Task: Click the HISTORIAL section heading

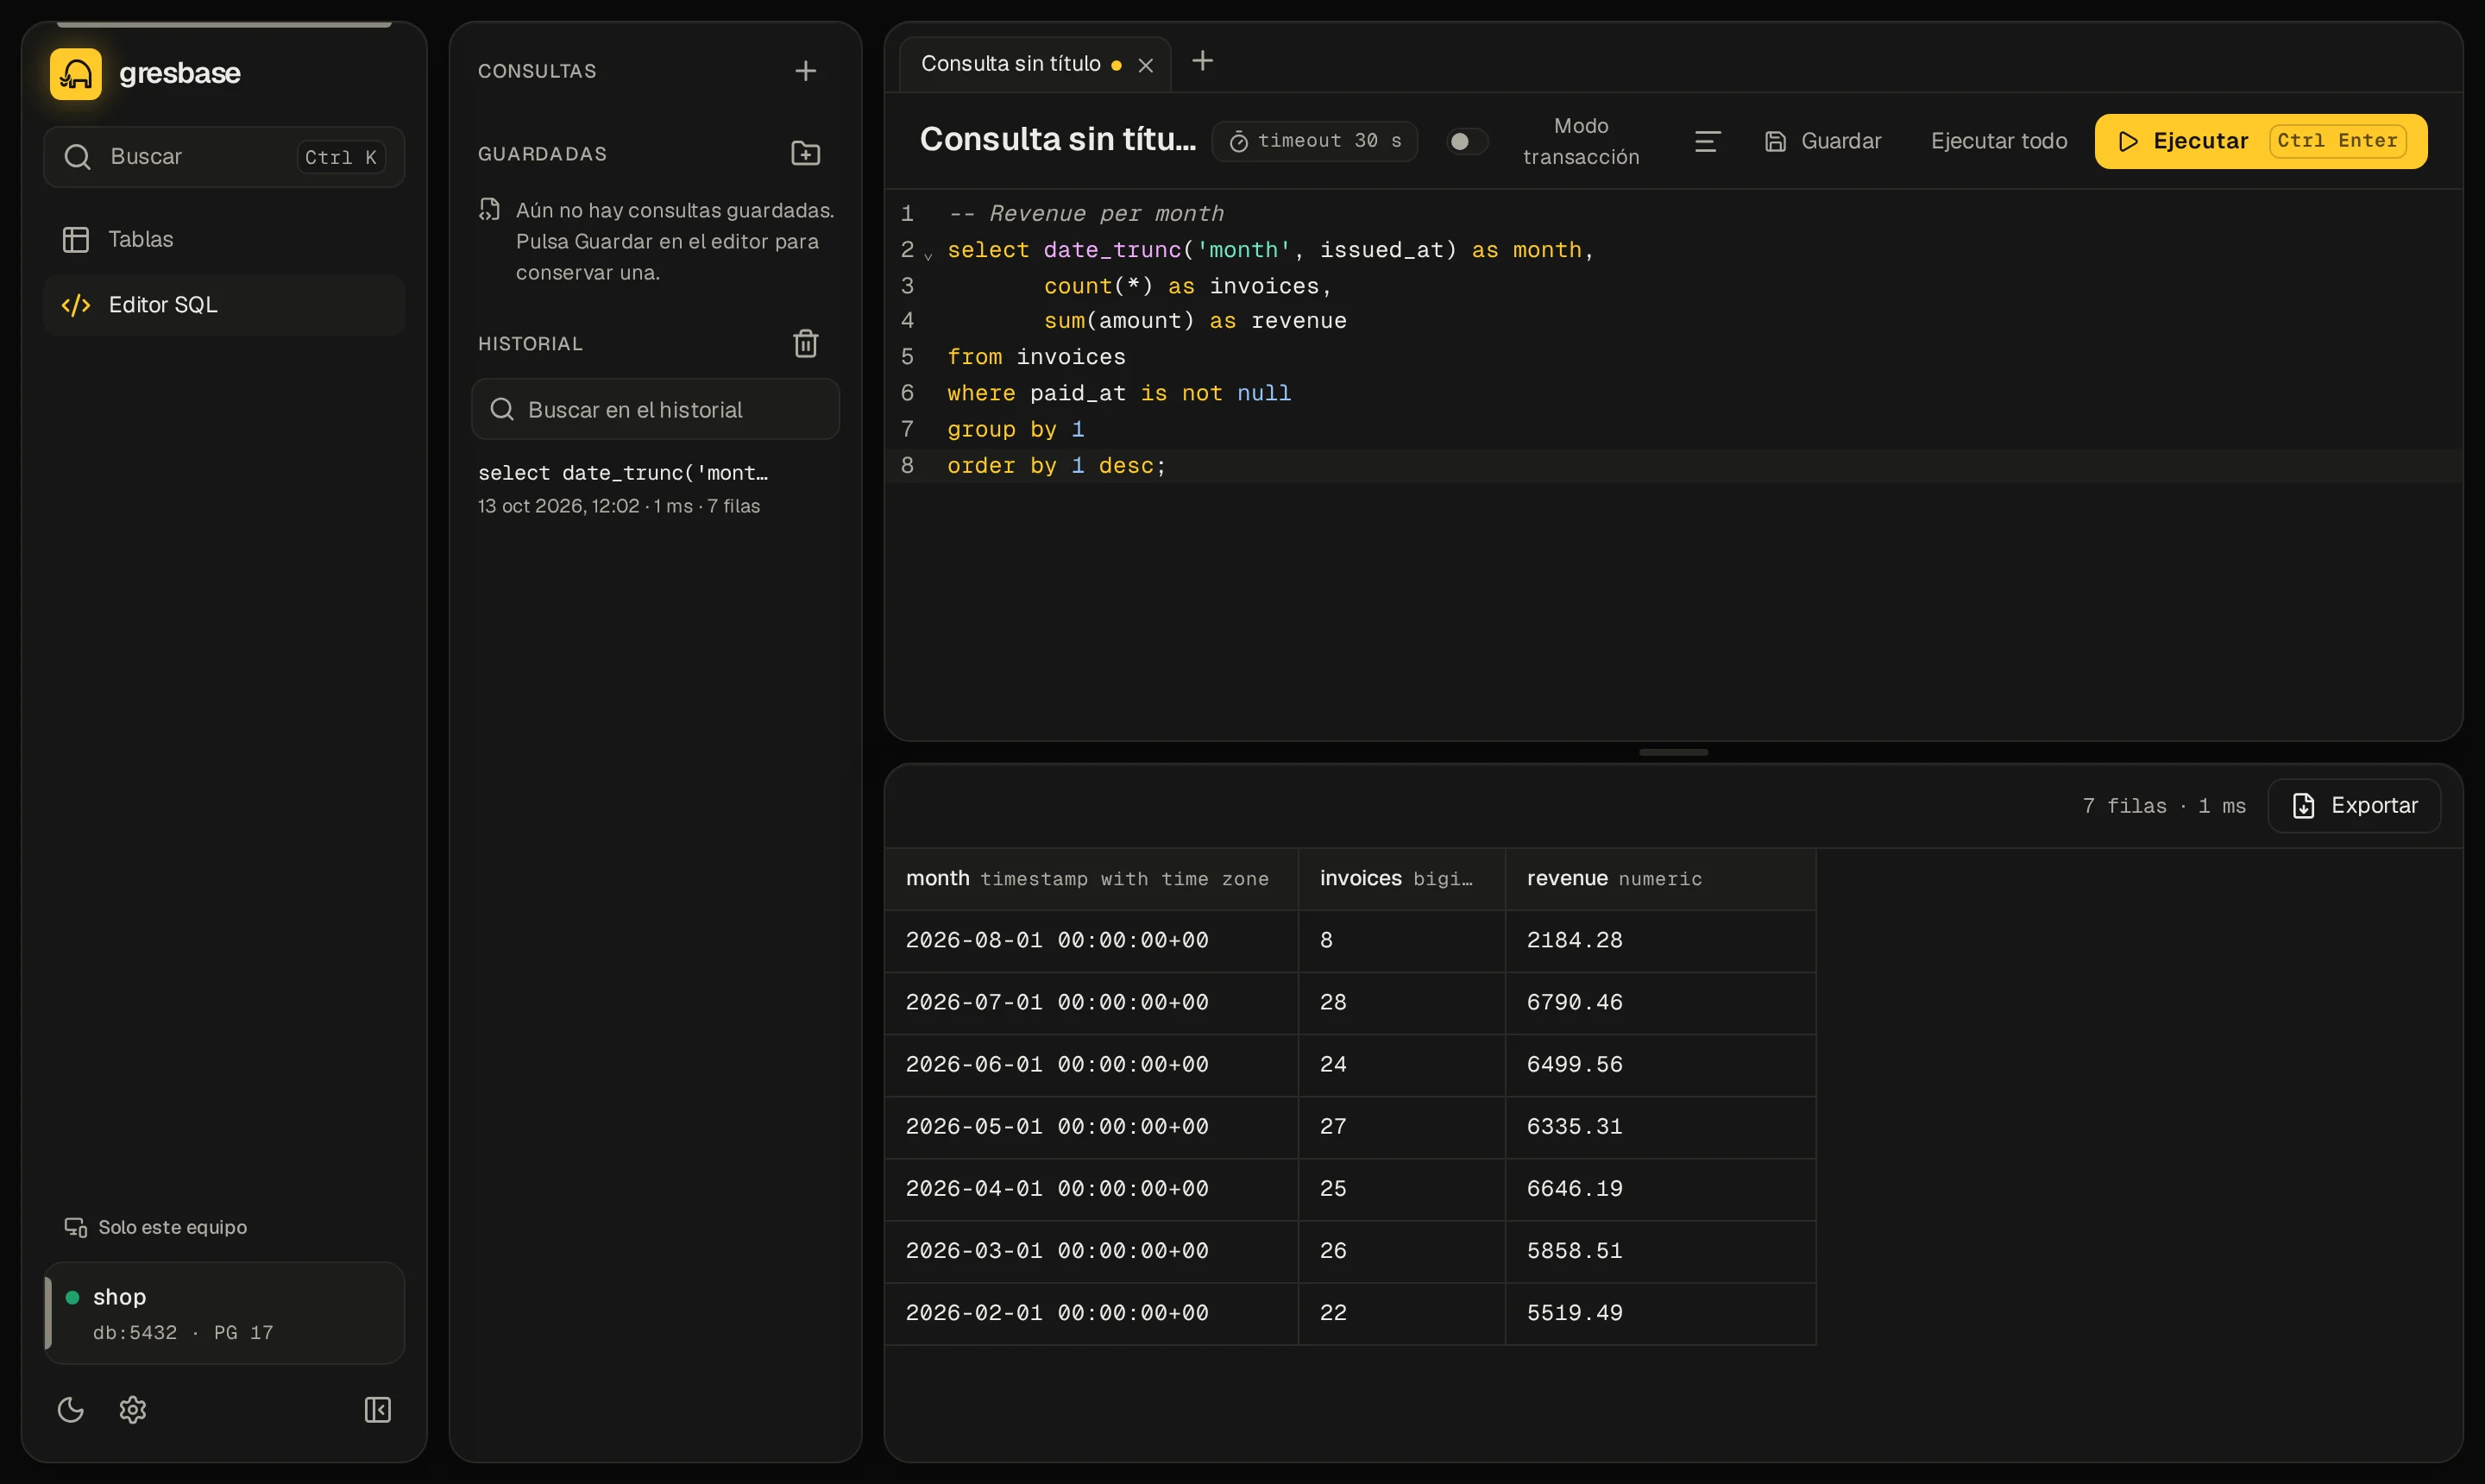Action: click(x=530, y=344)
